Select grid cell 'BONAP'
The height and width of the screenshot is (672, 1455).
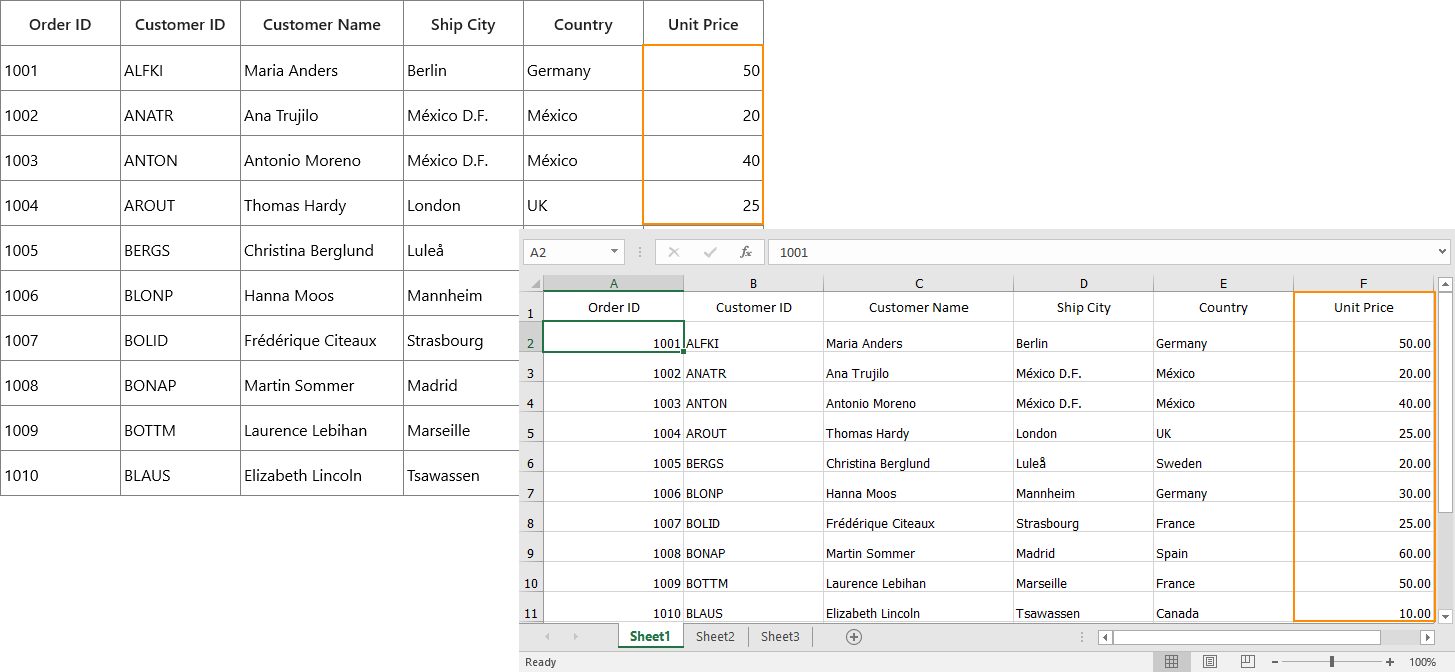(x=180, y=385)
